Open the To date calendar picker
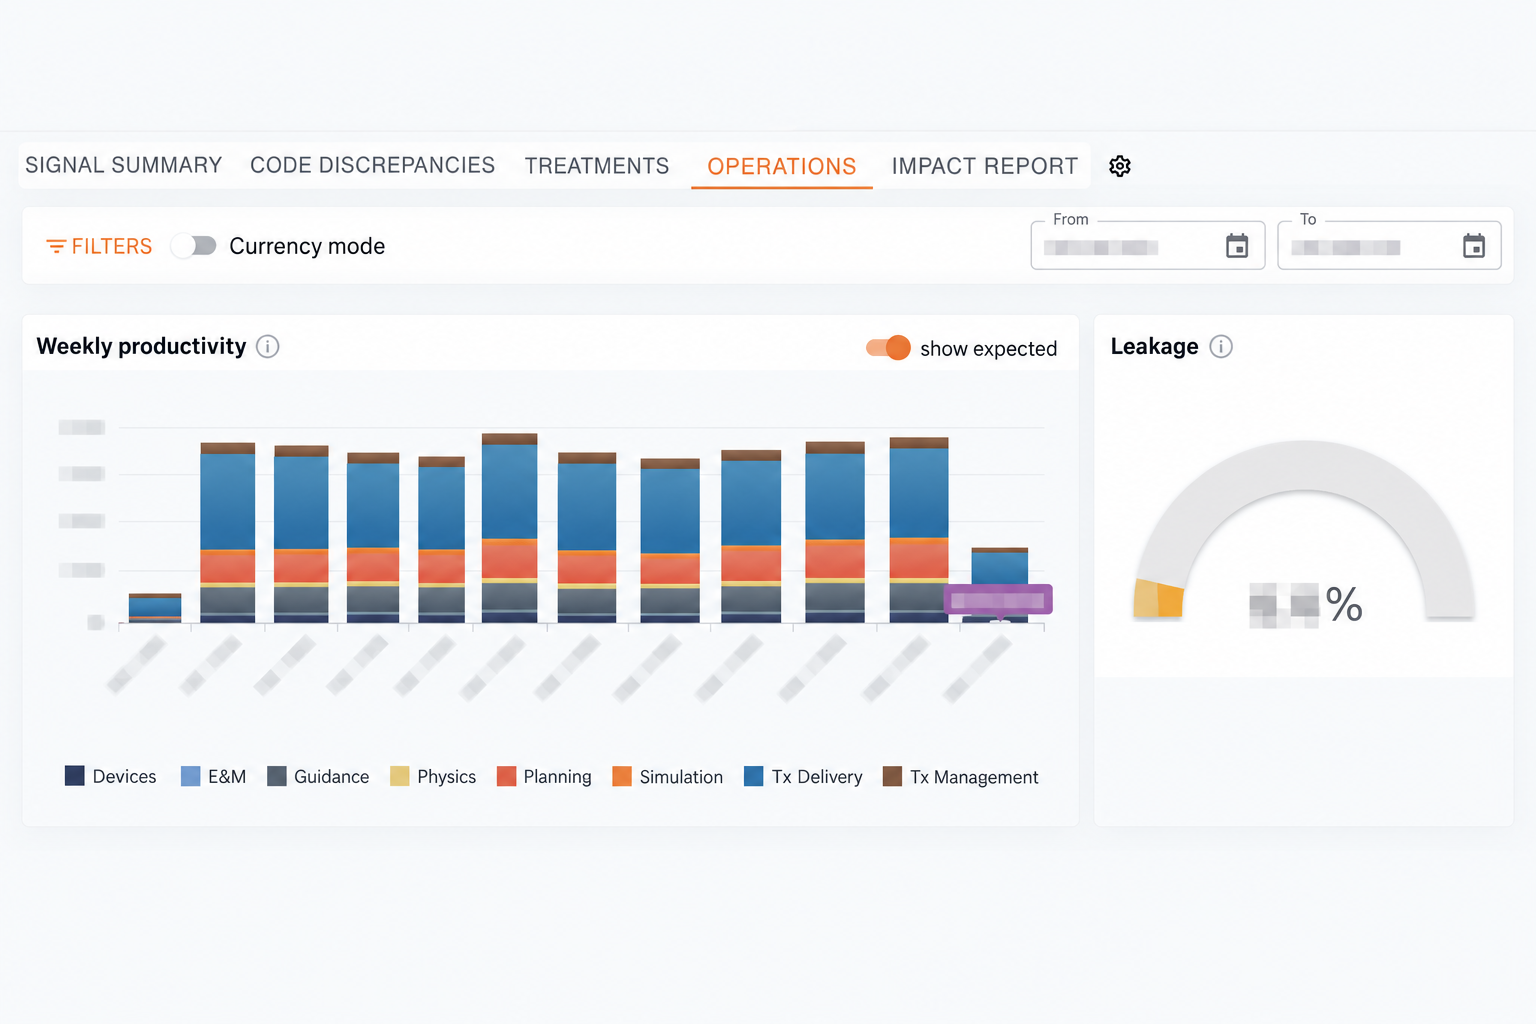The width and height of the screenshot is (1536, 1024). tap(1474, 246)
